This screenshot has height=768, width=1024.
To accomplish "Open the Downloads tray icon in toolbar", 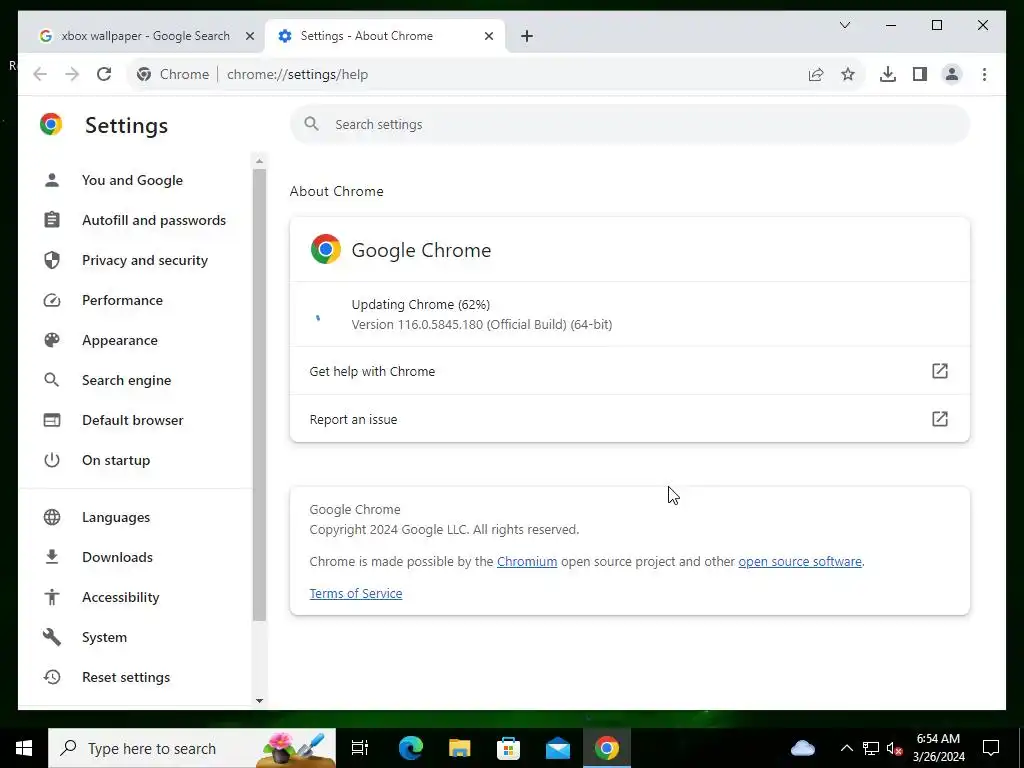I will (888, 74).
